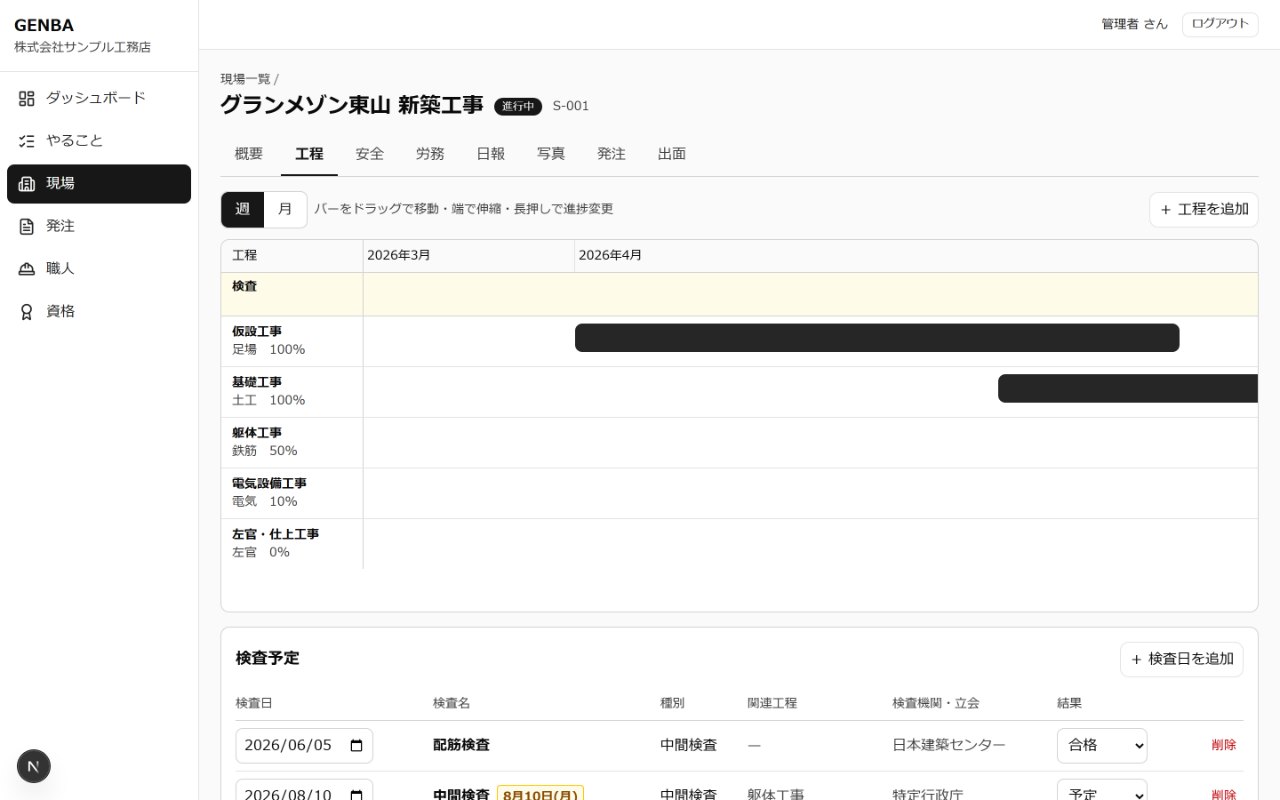Click the 現場 building icon

27,184
